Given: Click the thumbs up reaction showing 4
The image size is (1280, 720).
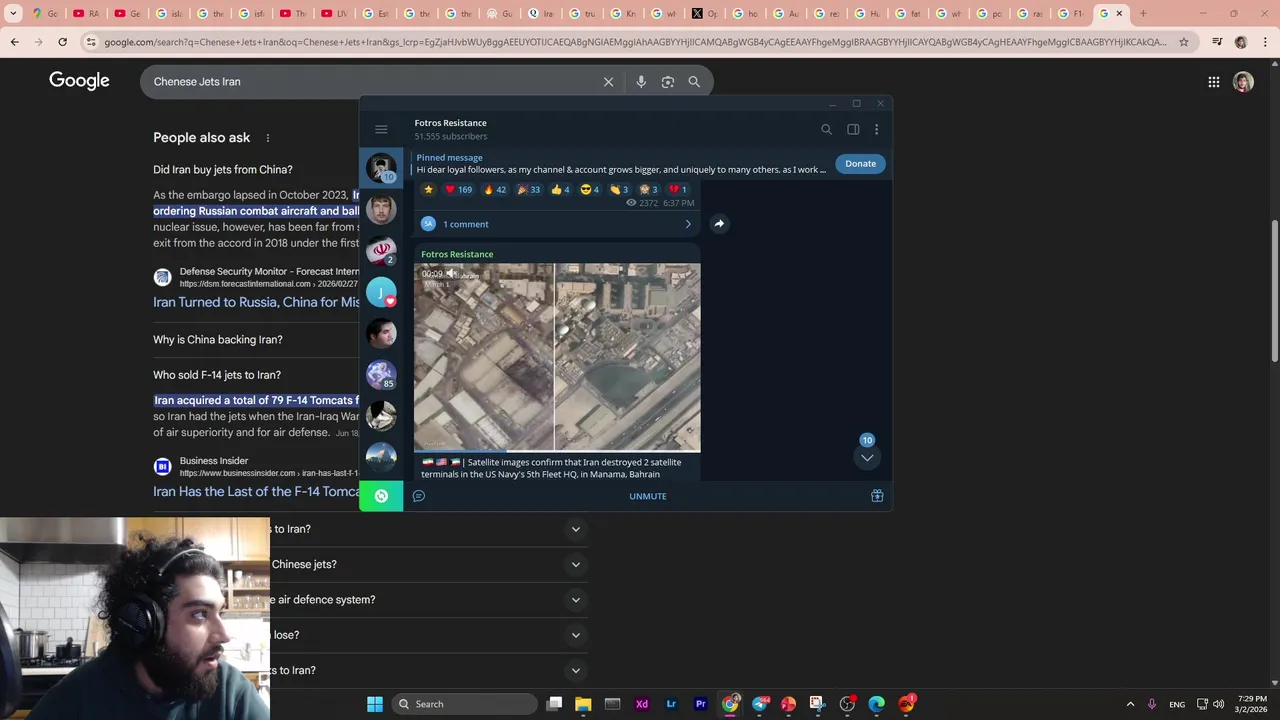Looking at the screenshot, I should point(560,189).
